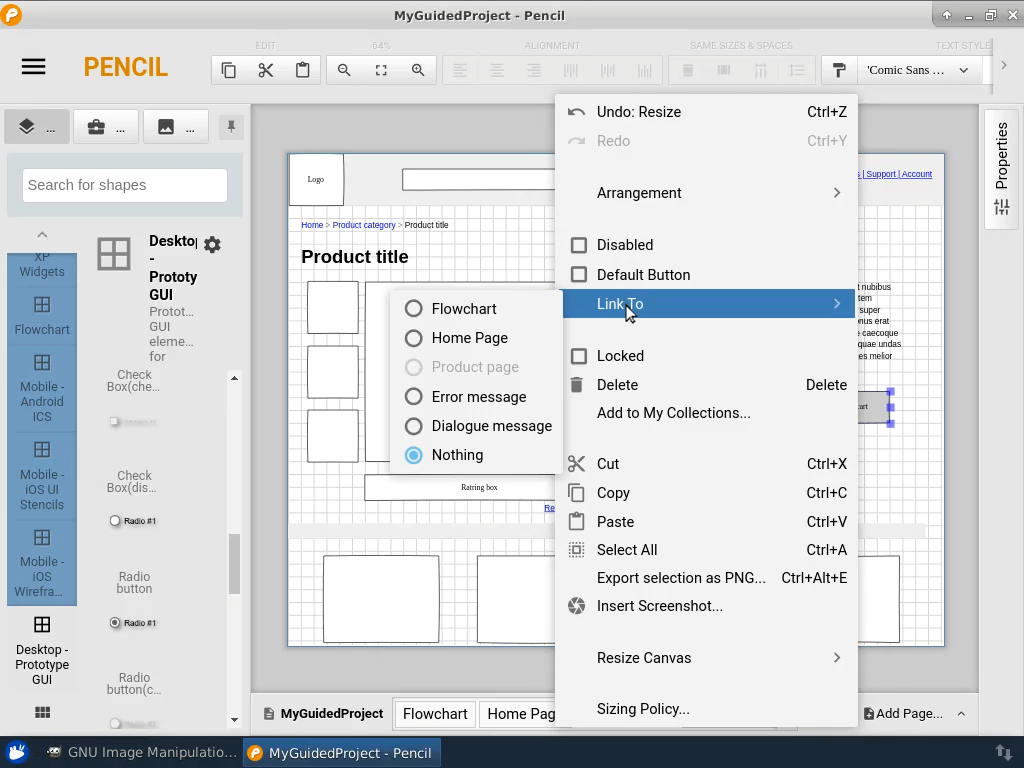Viewport: 1024px width, 768px height.
Task: Click the align center toolbar icon
Action: pos(497,70)
